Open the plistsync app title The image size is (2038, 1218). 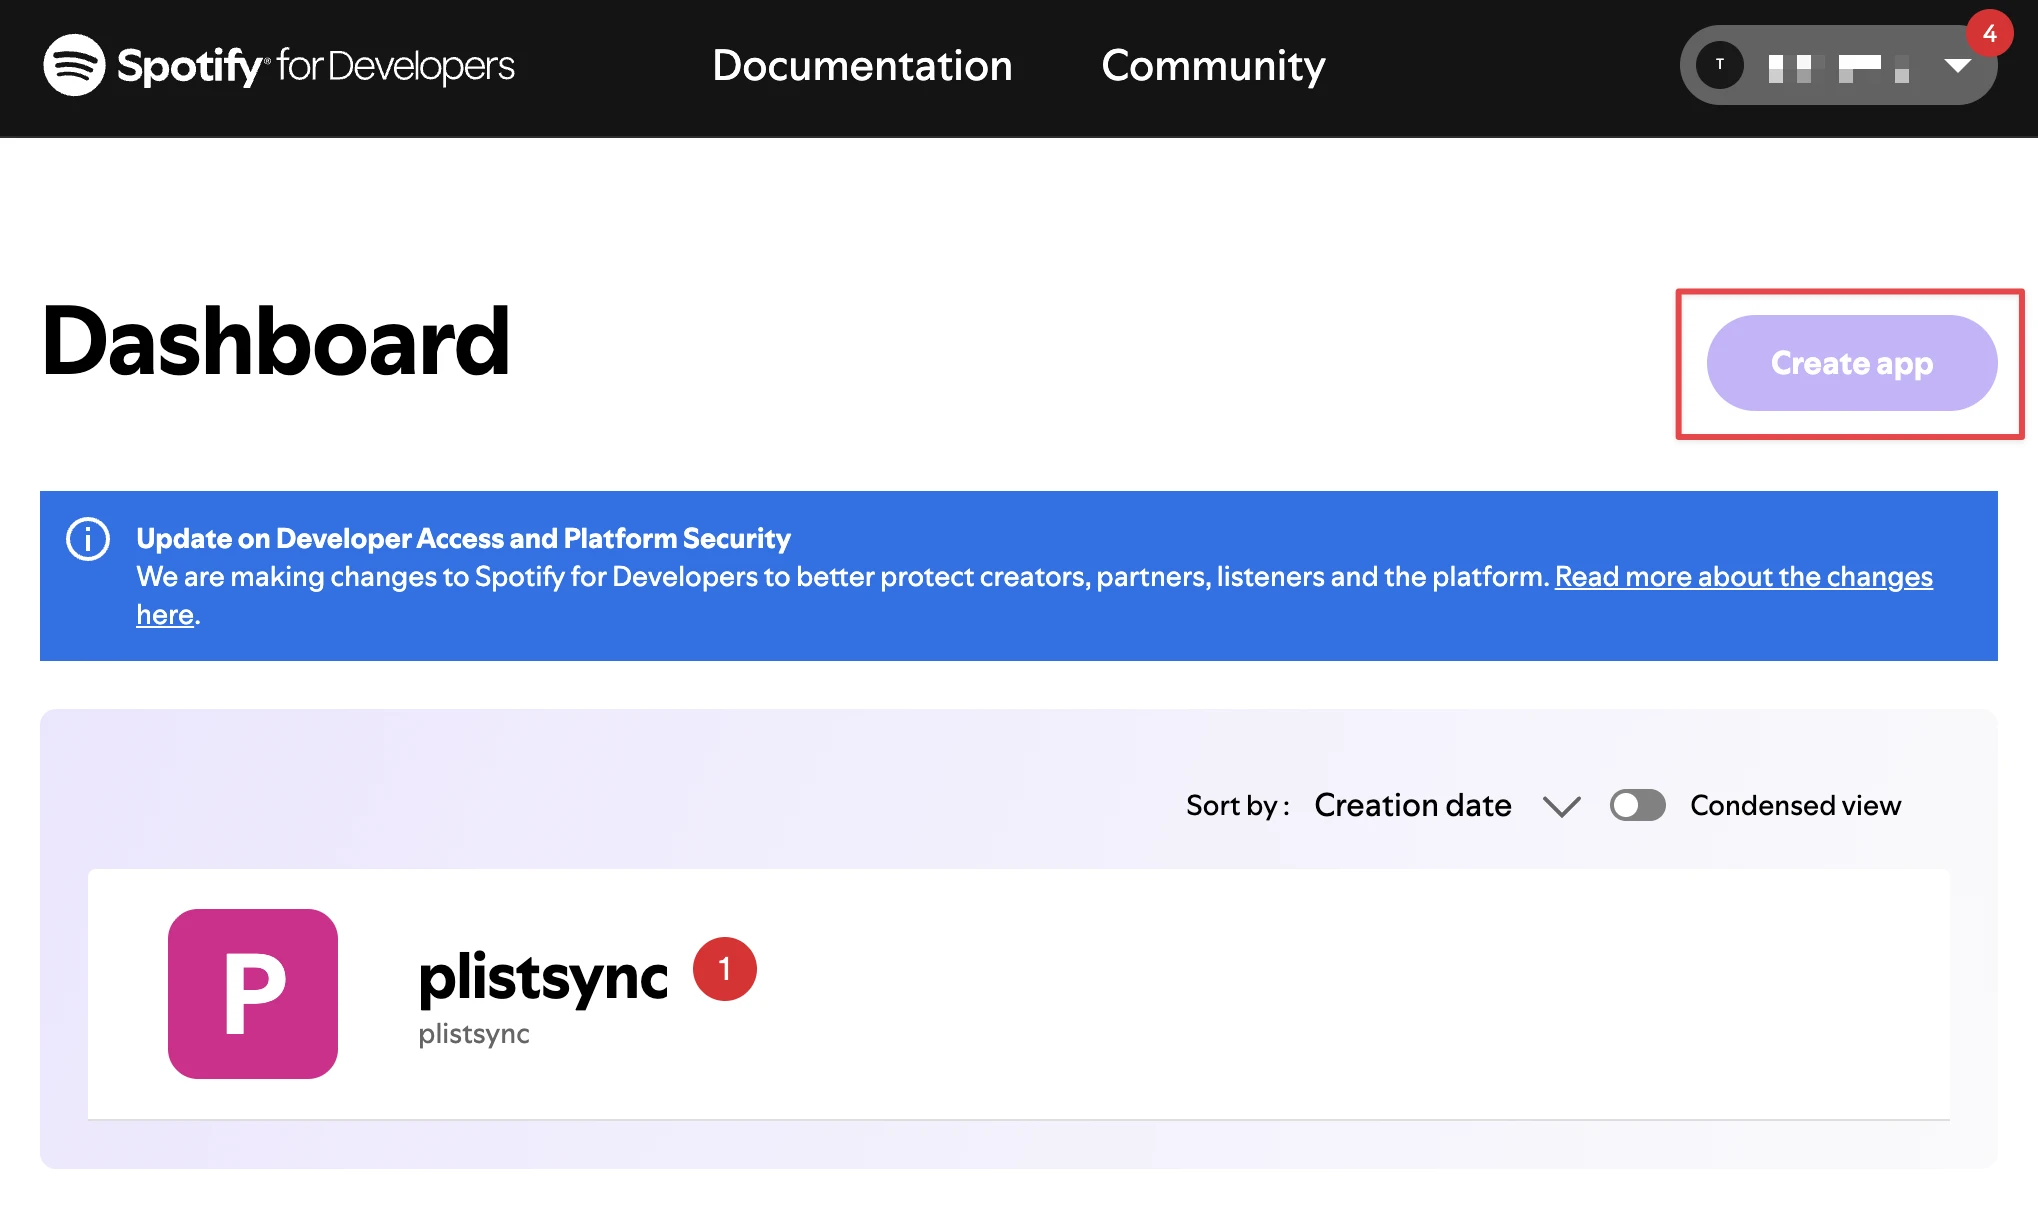tap(543, 977)
